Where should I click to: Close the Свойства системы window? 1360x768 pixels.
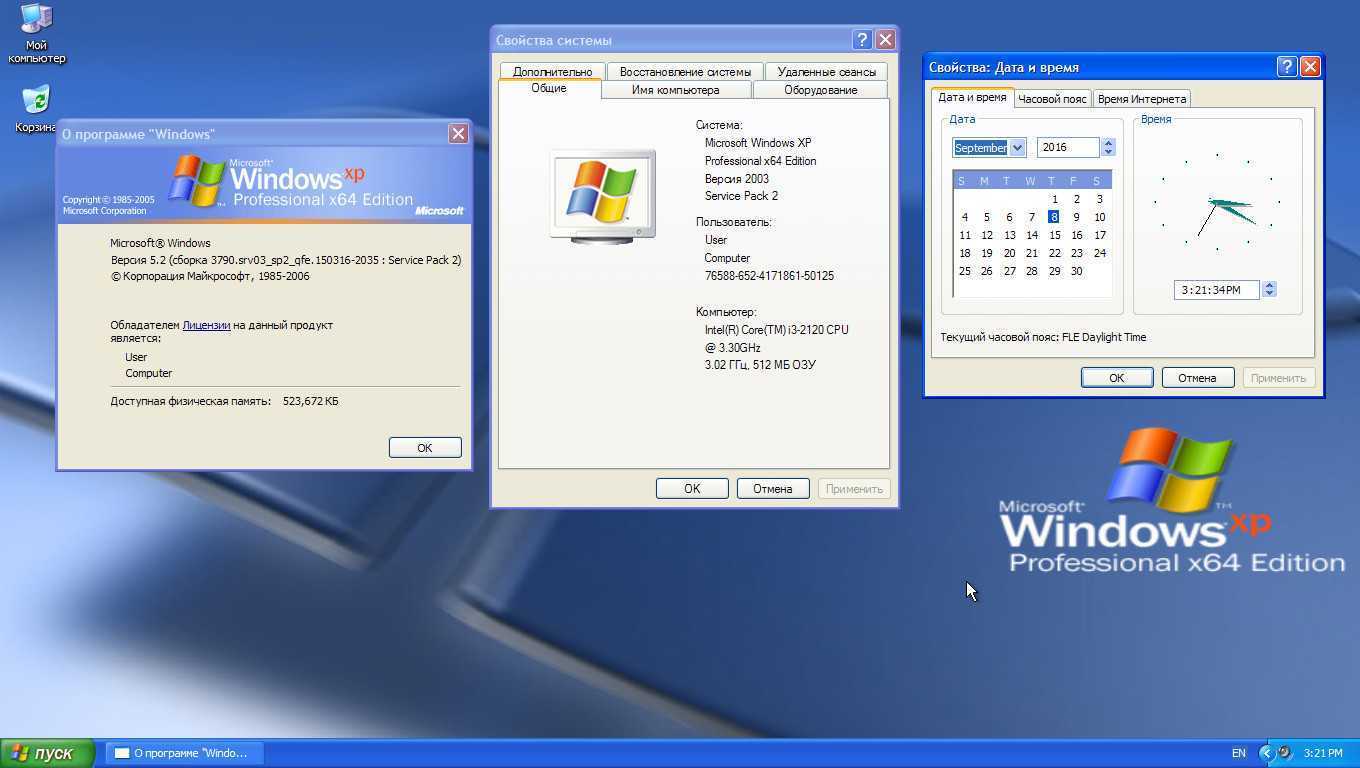[x=885, y=40]
